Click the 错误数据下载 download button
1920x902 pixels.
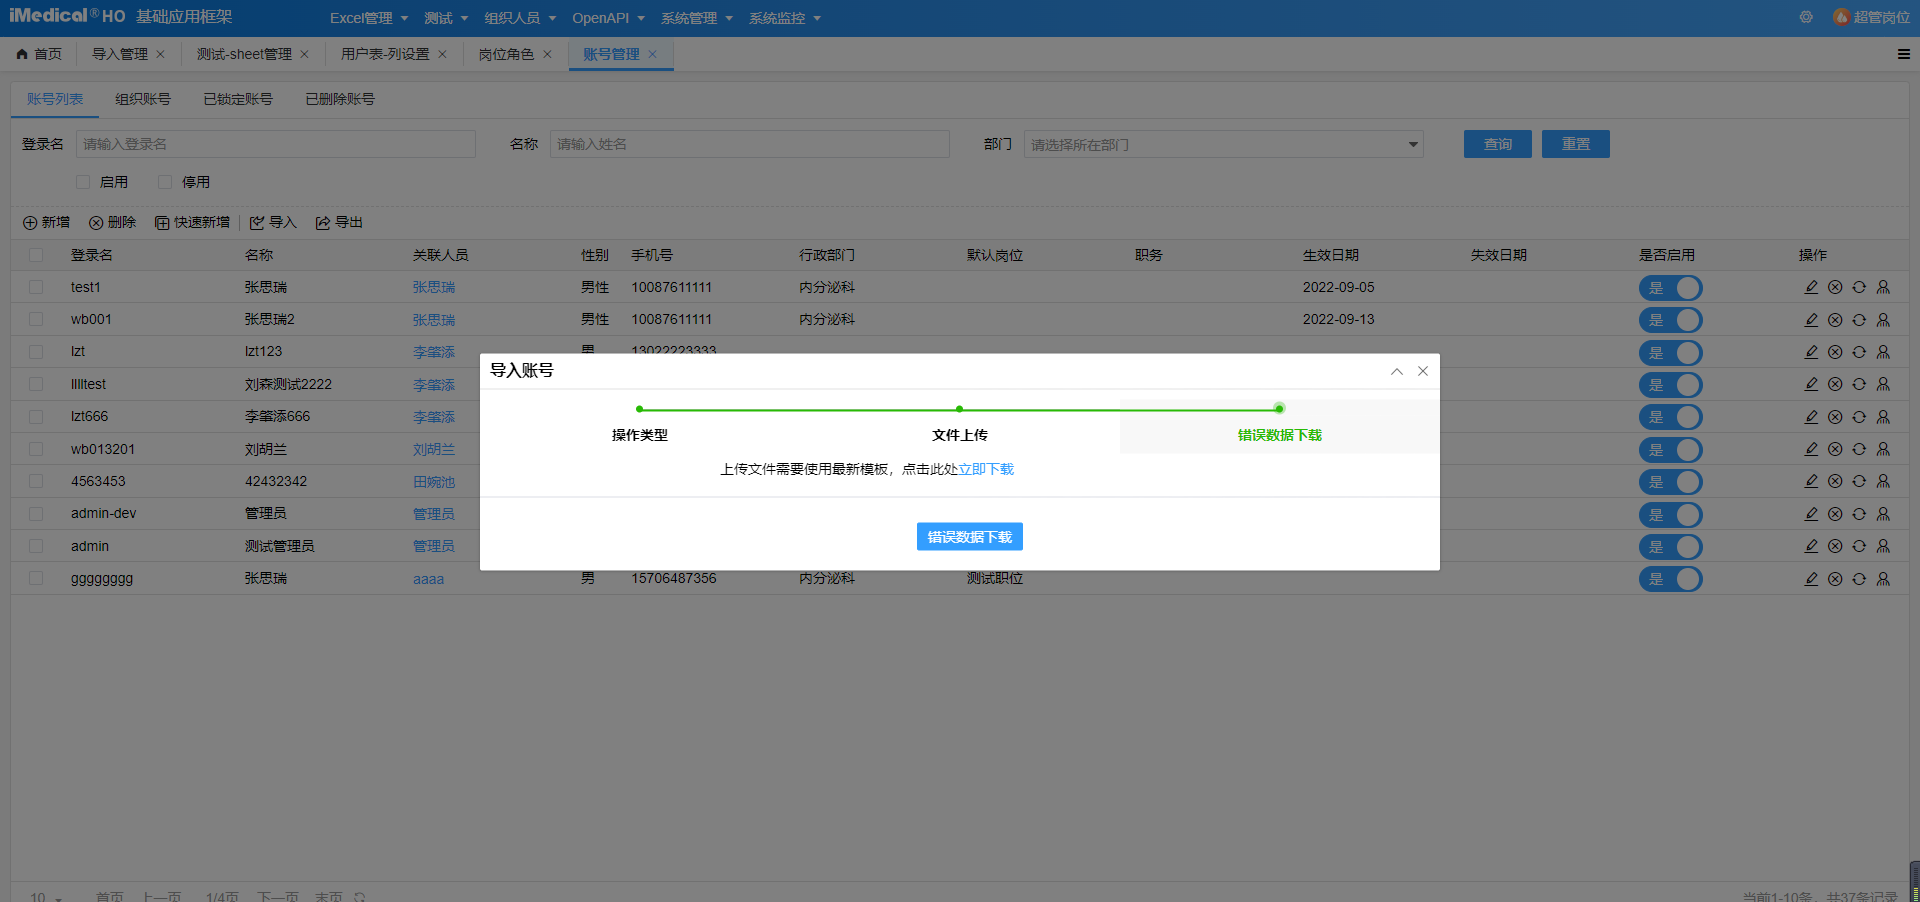tap(969, 536)
